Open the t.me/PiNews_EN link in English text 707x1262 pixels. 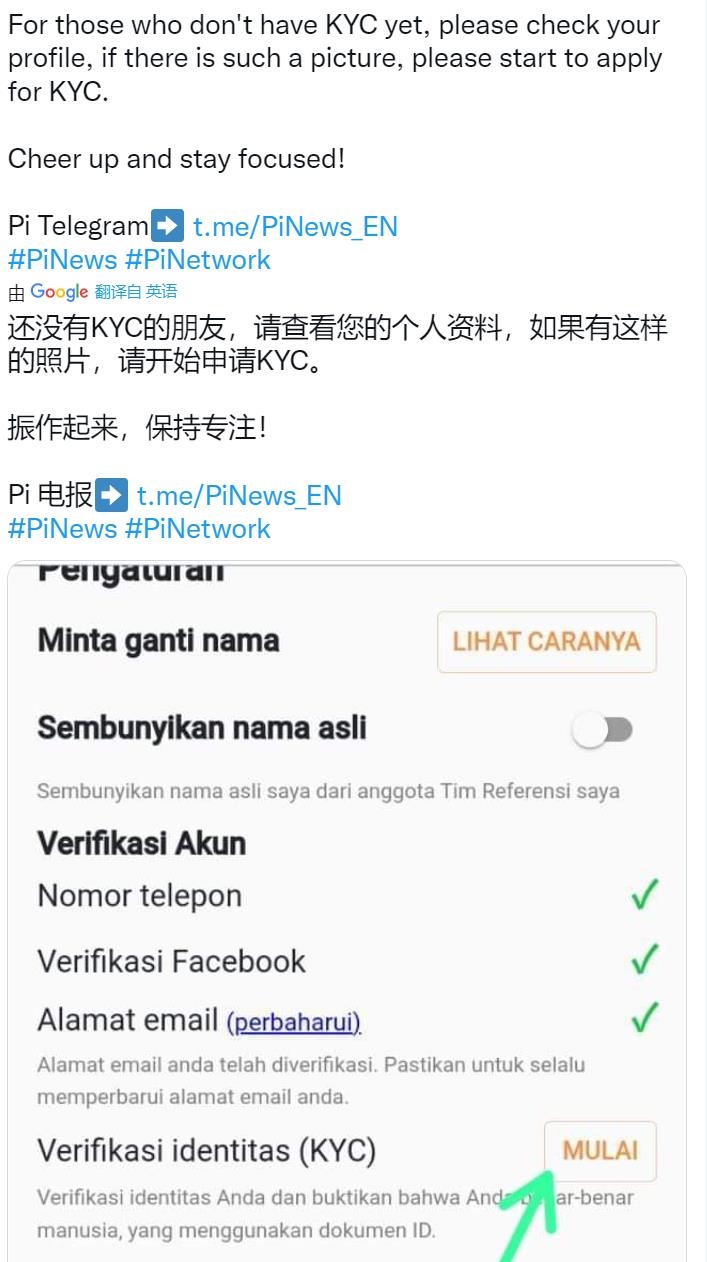click(x=295, y=227)
